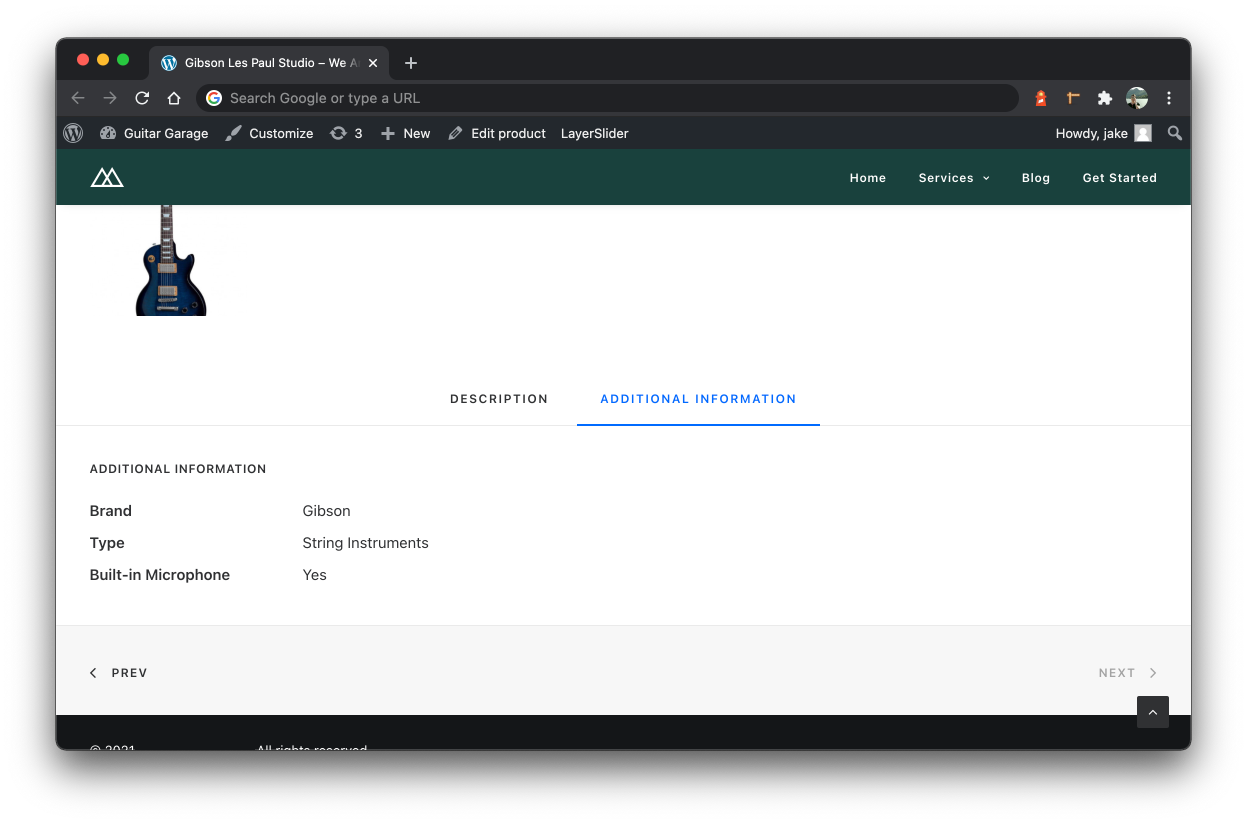Switch to the Description tab
This screenshot has width=1247, height=824.
click(x=498, y=398)
